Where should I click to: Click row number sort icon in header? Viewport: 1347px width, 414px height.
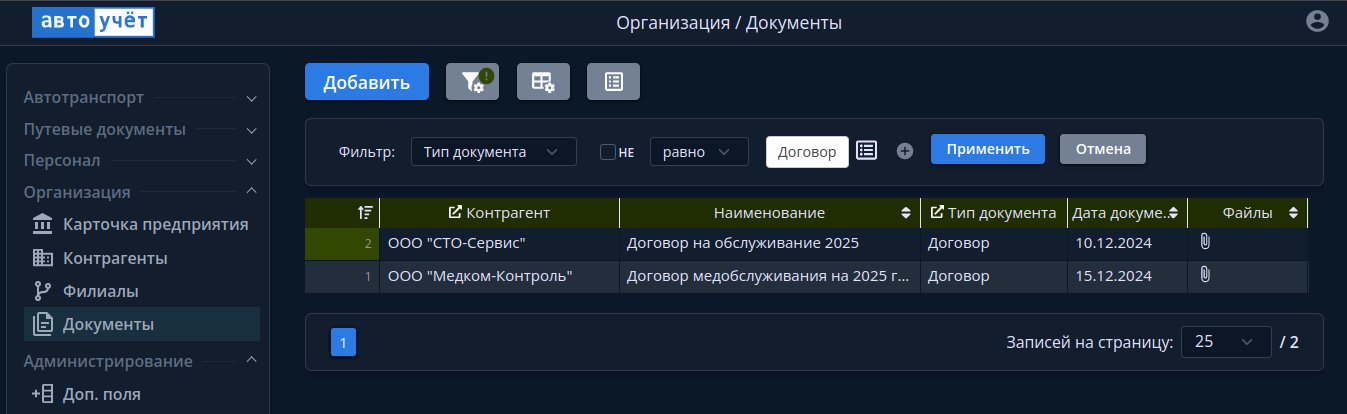pyautogui.click(x=365, y=213)
